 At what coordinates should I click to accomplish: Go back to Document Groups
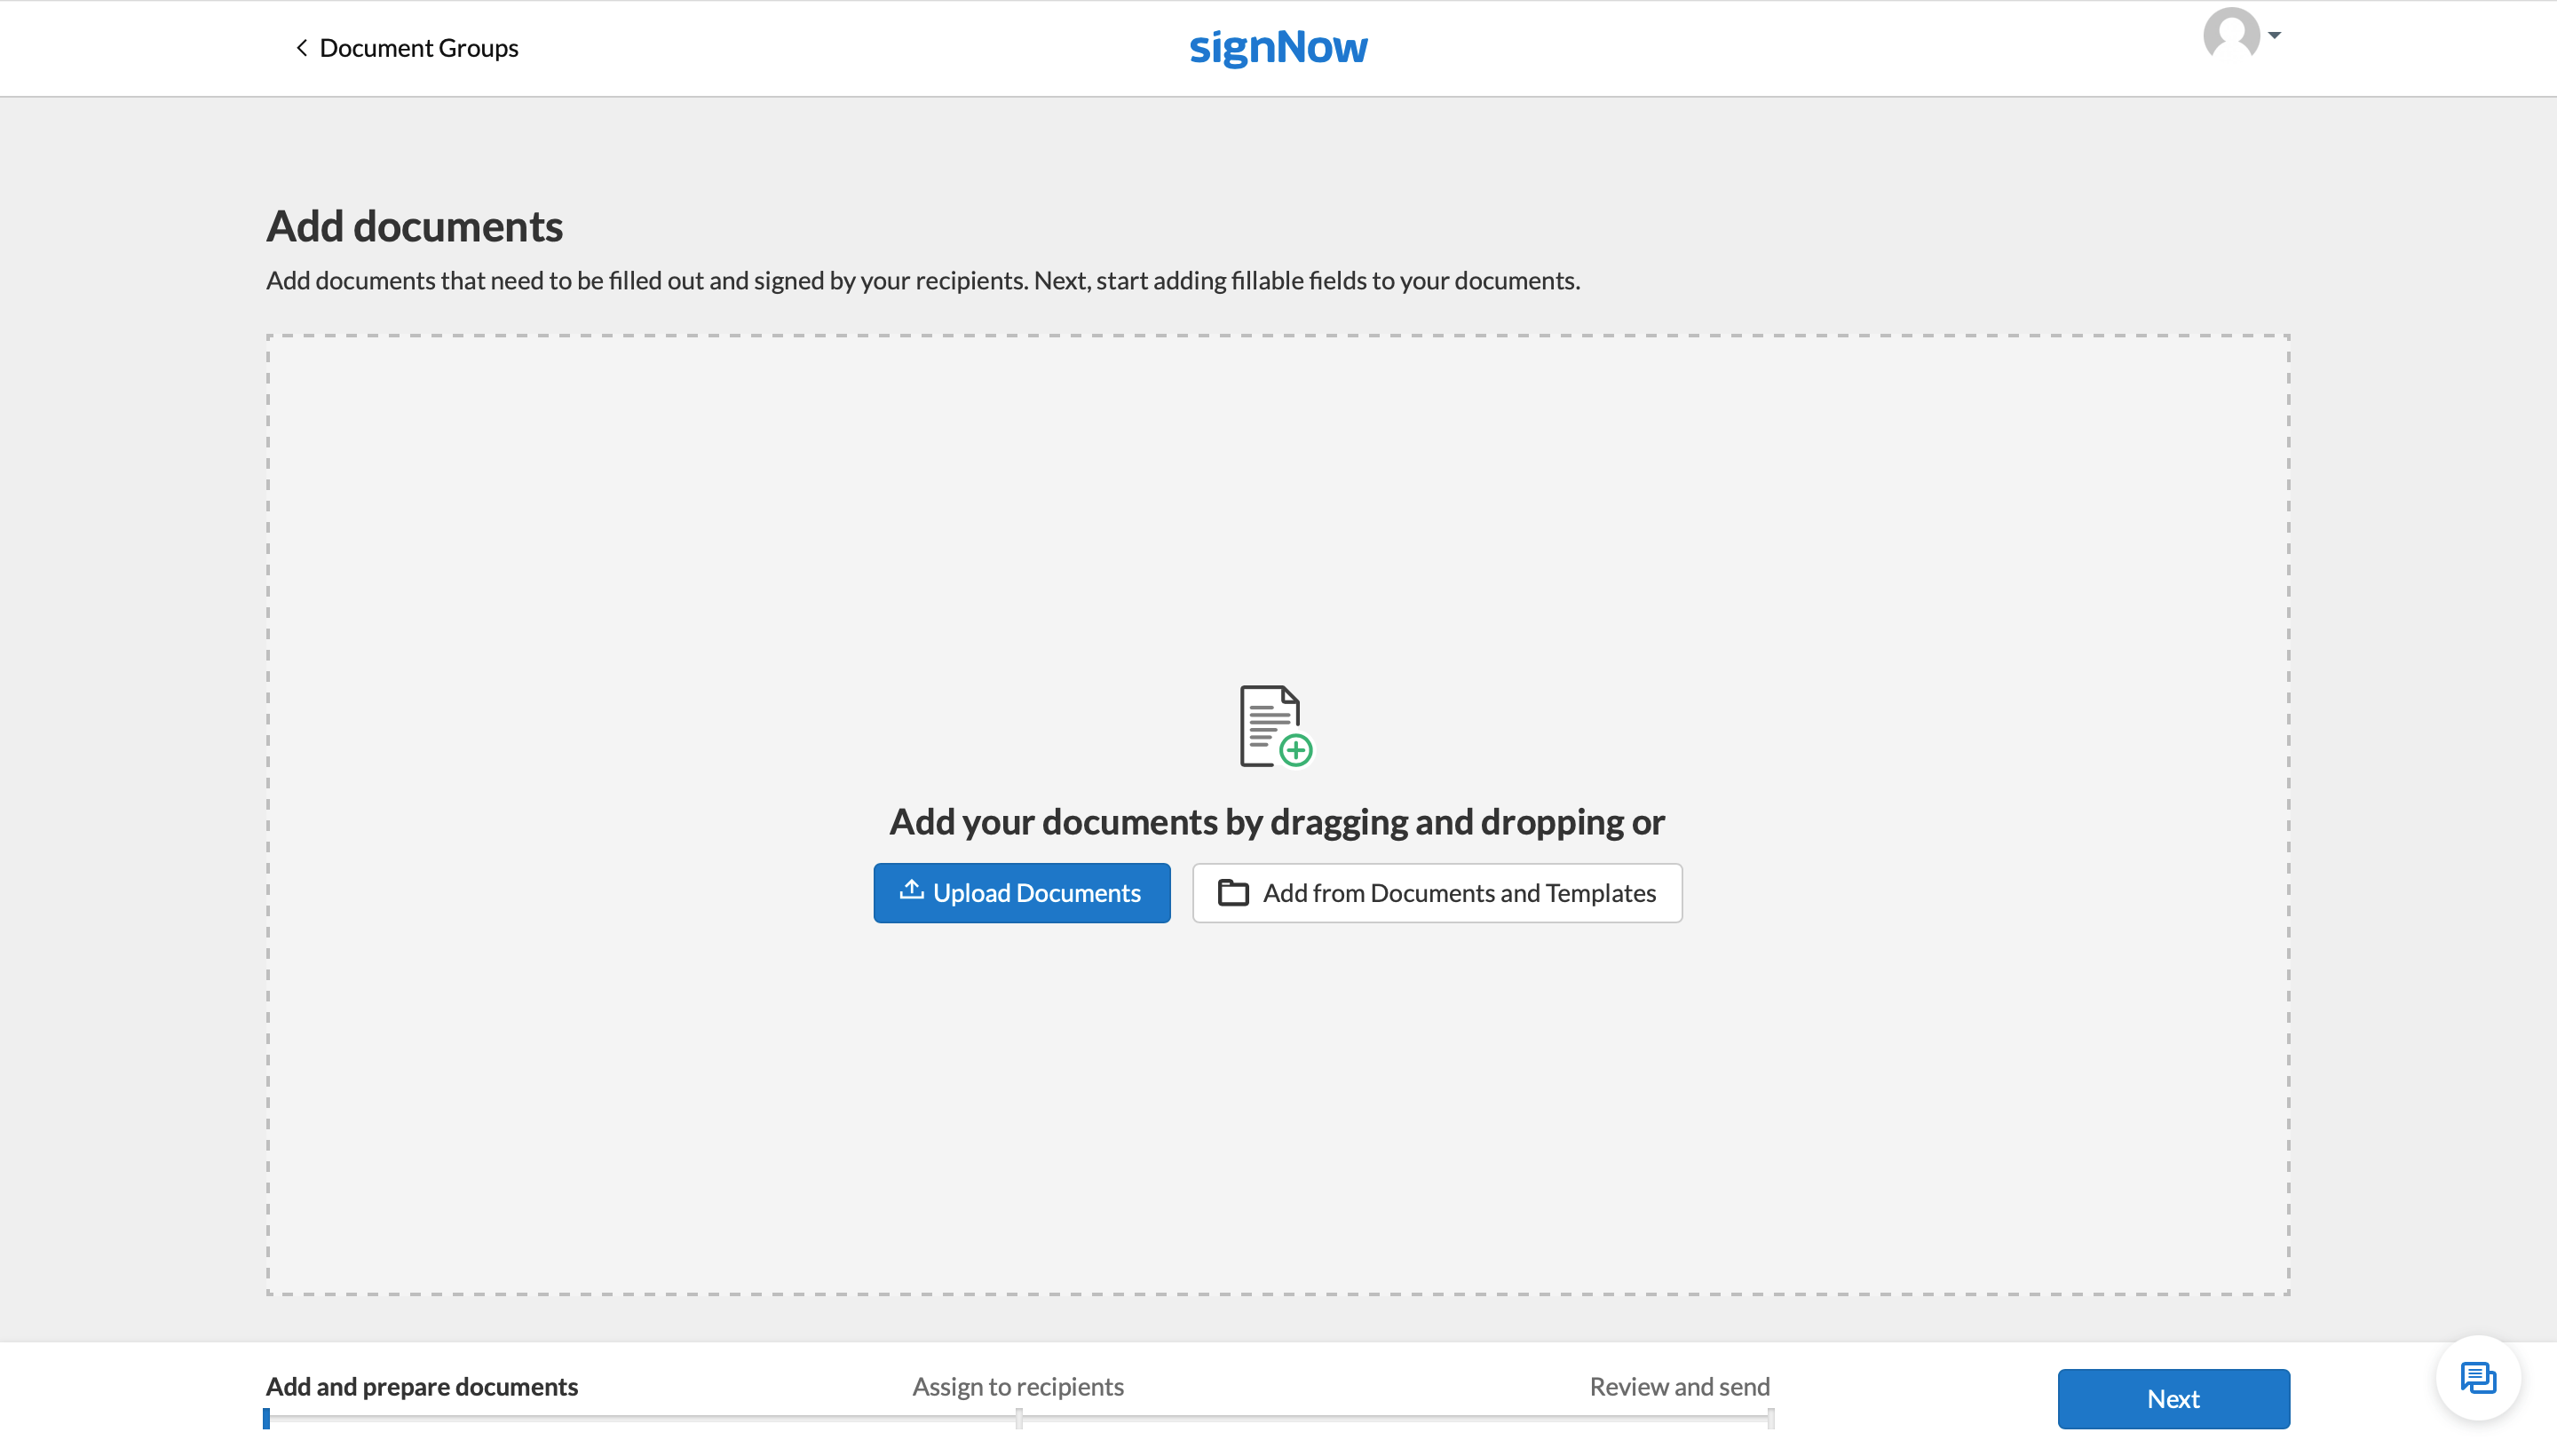418,48
